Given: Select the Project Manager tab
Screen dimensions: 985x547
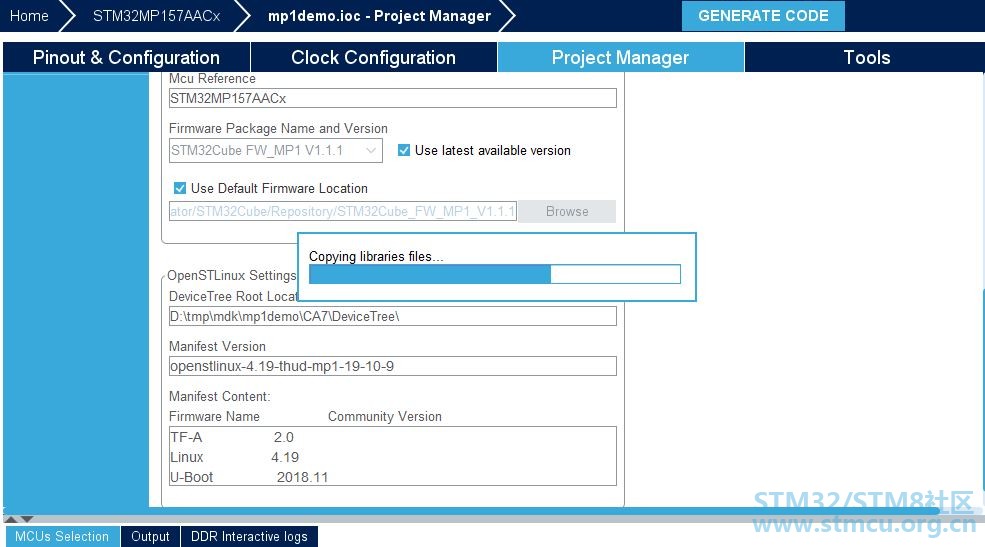Looking at the screenshot, I should coord(620,57).
